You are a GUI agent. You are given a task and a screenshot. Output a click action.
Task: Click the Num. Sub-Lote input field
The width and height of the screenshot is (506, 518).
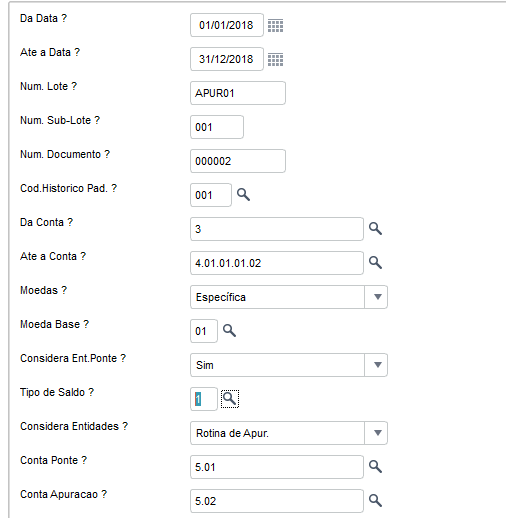(x=217, y=127)
